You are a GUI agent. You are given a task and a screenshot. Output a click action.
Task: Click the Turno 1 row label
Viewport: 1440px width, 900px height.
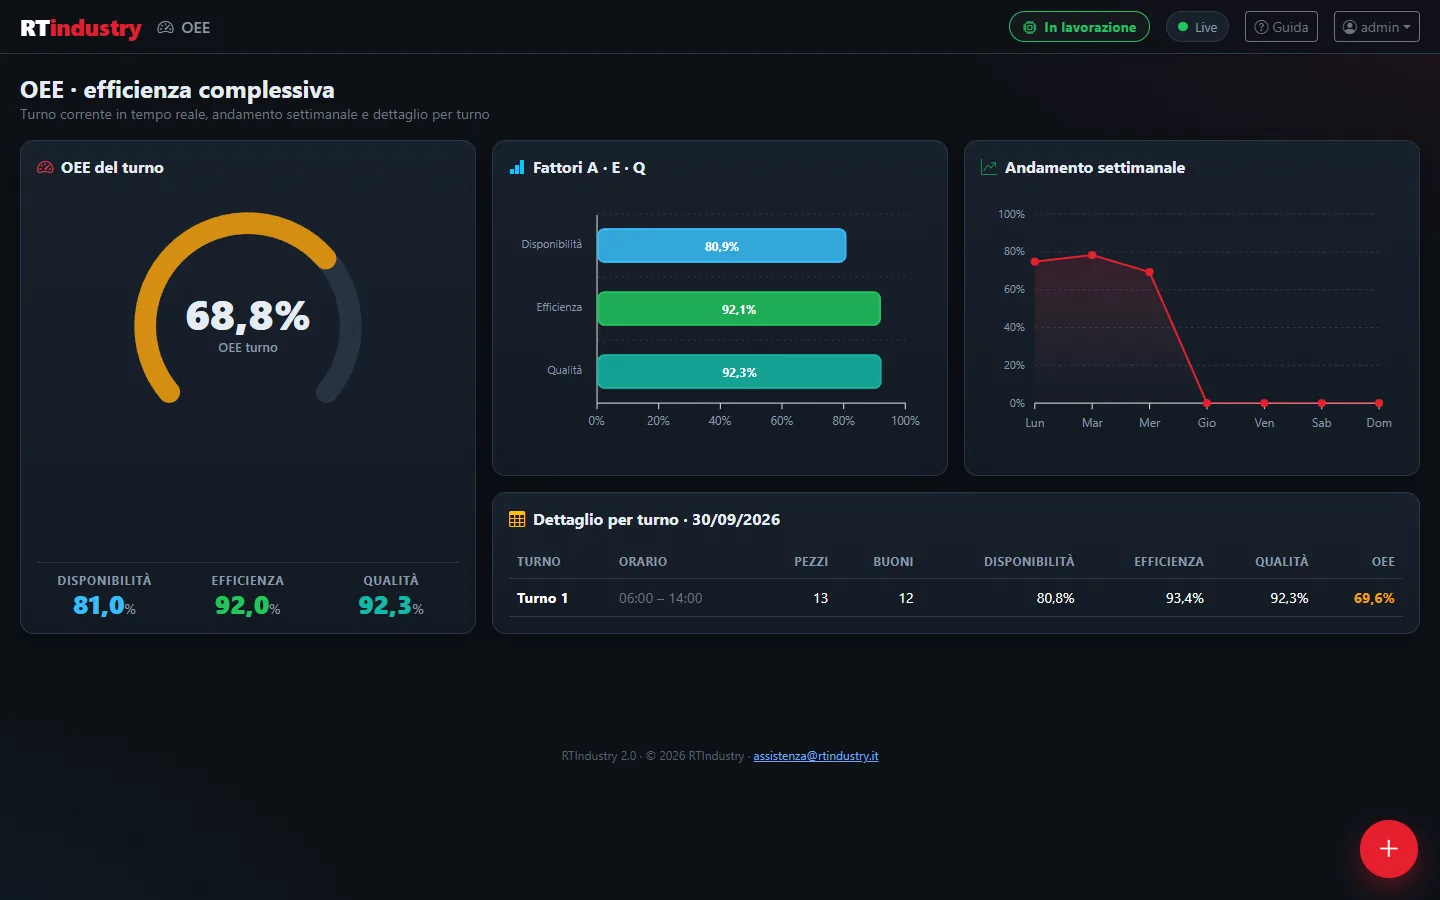click(x=542, y=598)
